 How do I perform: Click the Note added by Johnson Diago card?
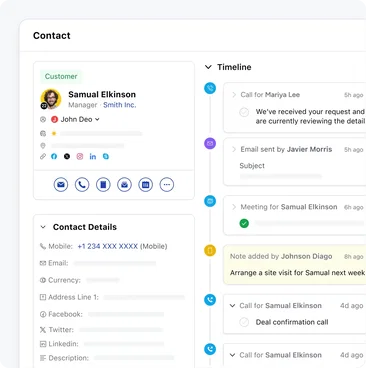[x=295, y=265]
